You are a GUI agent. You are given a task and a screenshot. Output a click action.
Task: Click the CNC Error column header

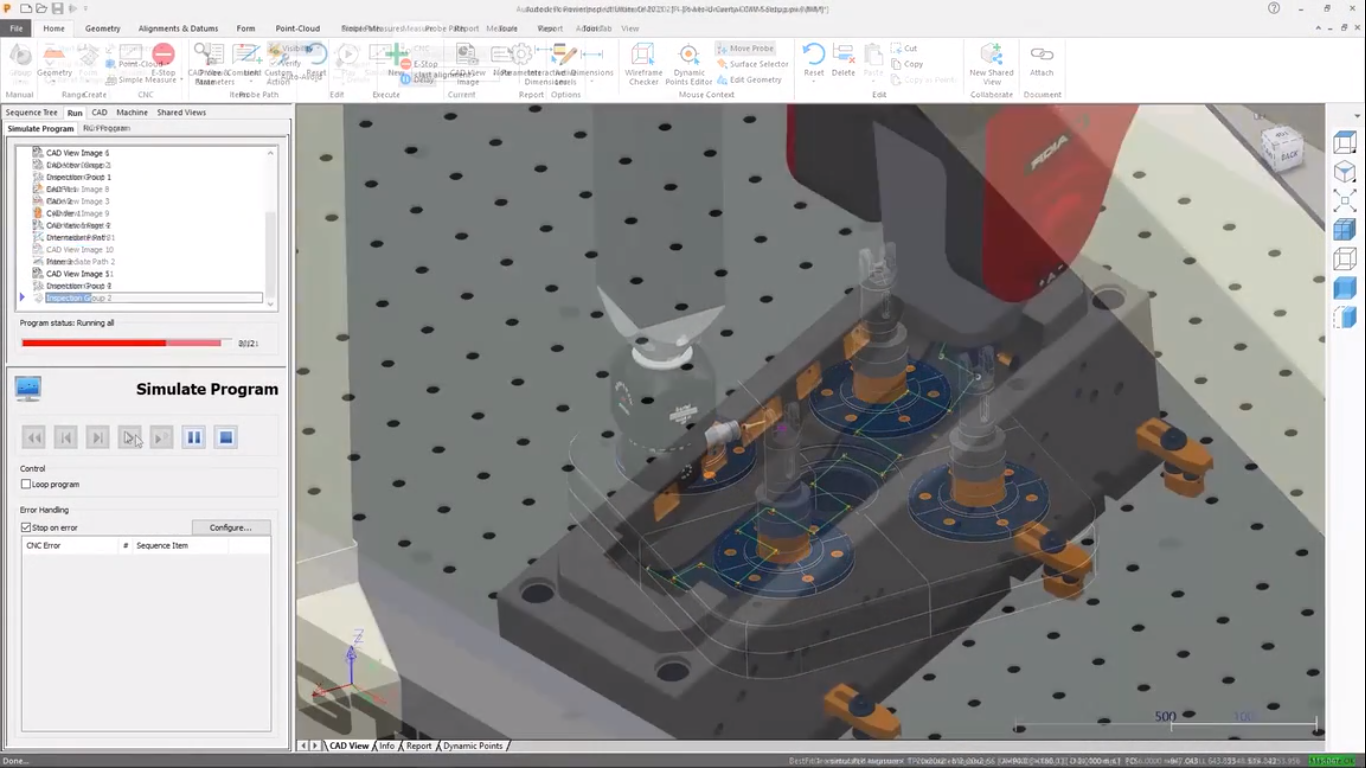[70, 546]
